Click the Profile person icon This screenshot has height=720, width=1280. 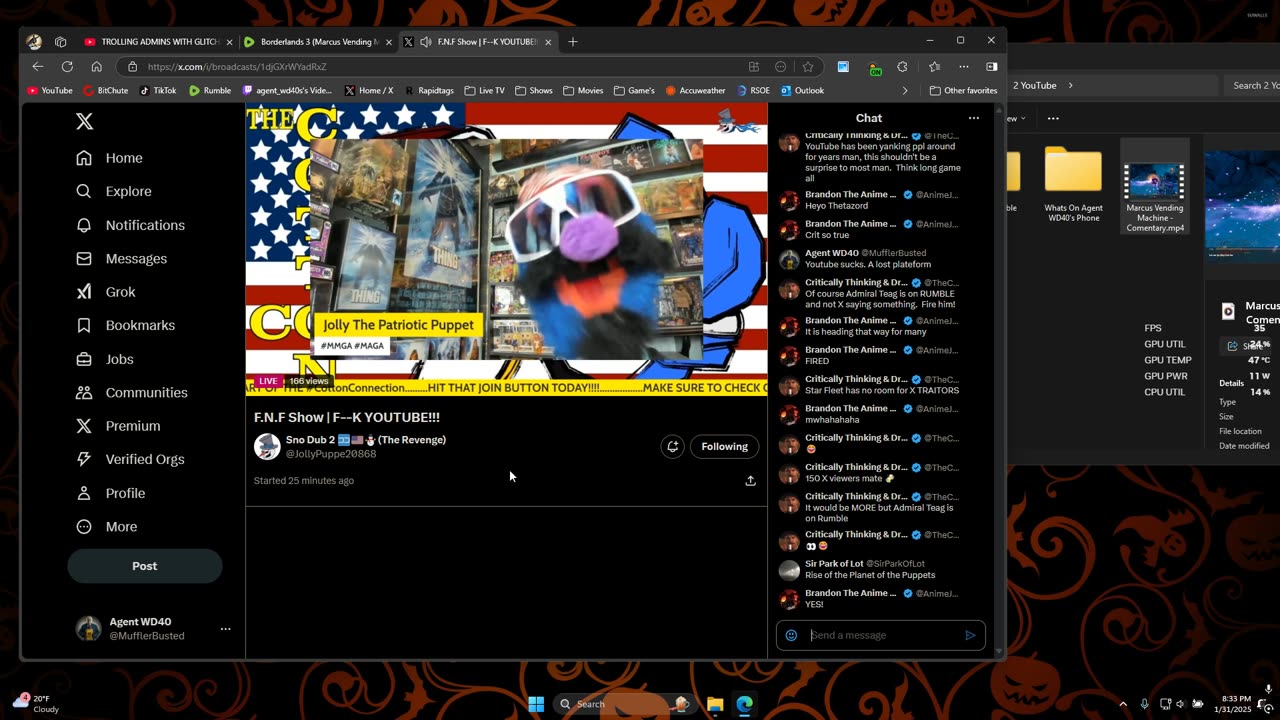click(84, 493)
